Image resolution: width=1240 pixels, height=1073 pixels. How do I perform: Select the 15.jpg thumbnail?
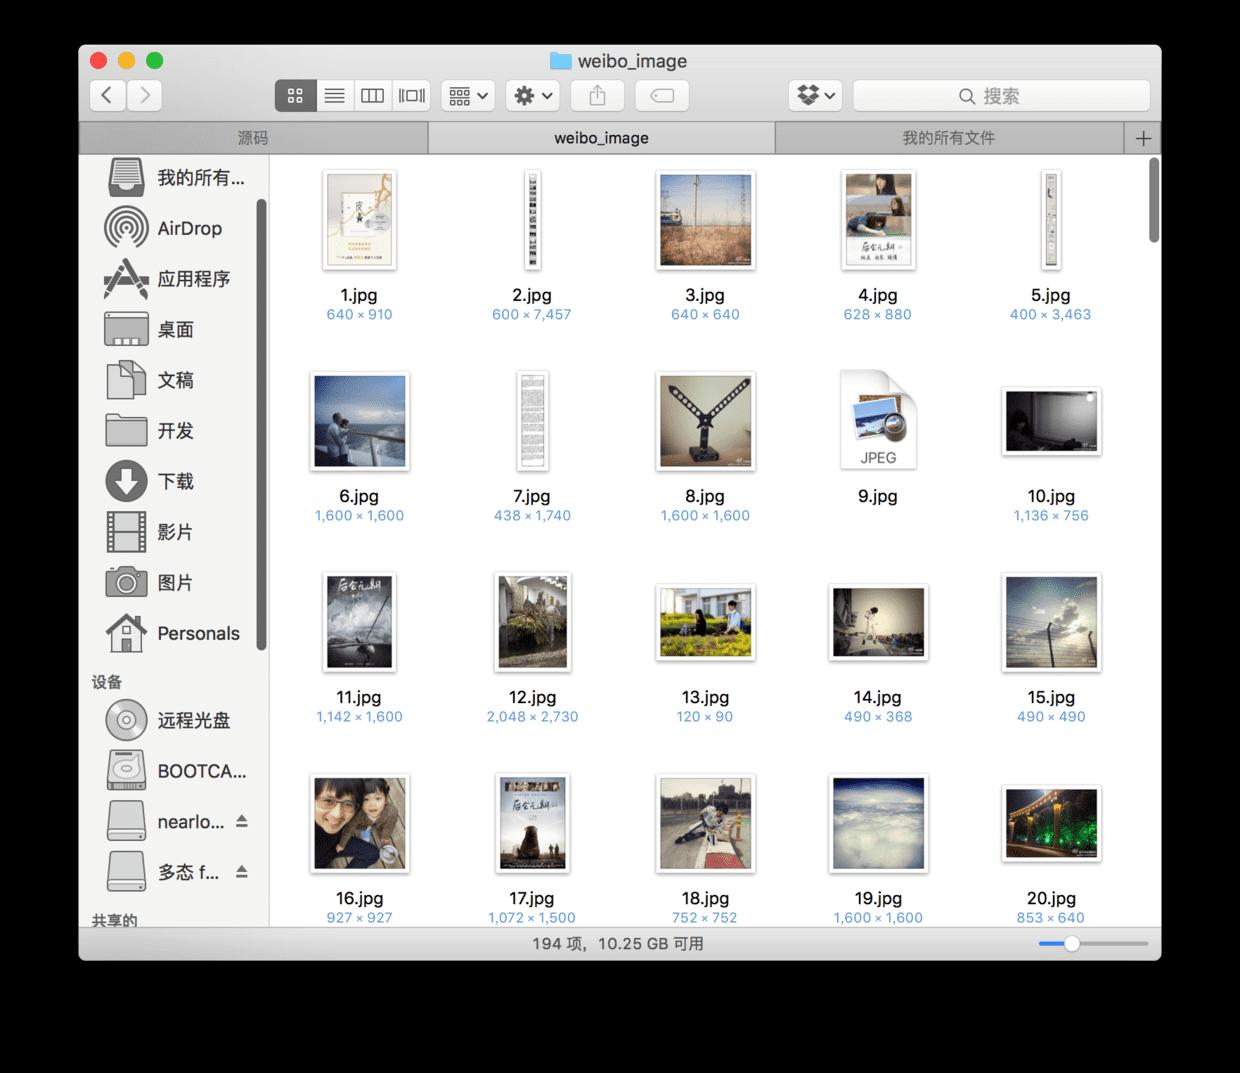pos(1051,622)
